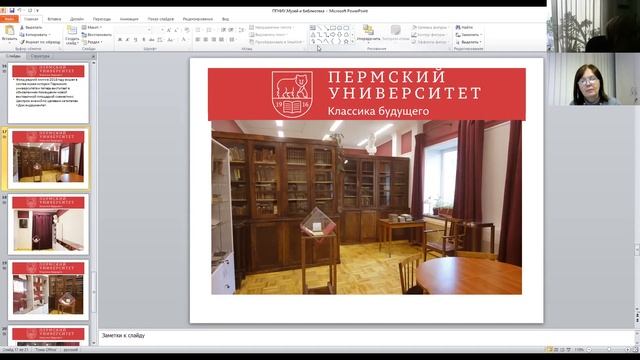Toggle bold formatting
This screenshot has width=640, height=360.
[120, 40]
